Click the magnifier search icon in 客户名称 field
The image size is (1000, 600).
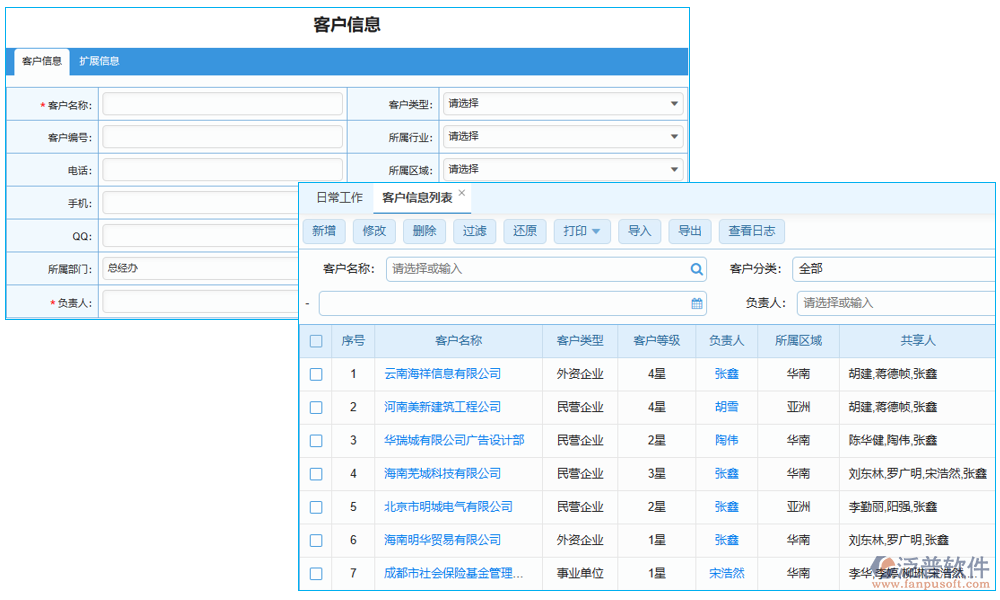[x=698, y=269]
